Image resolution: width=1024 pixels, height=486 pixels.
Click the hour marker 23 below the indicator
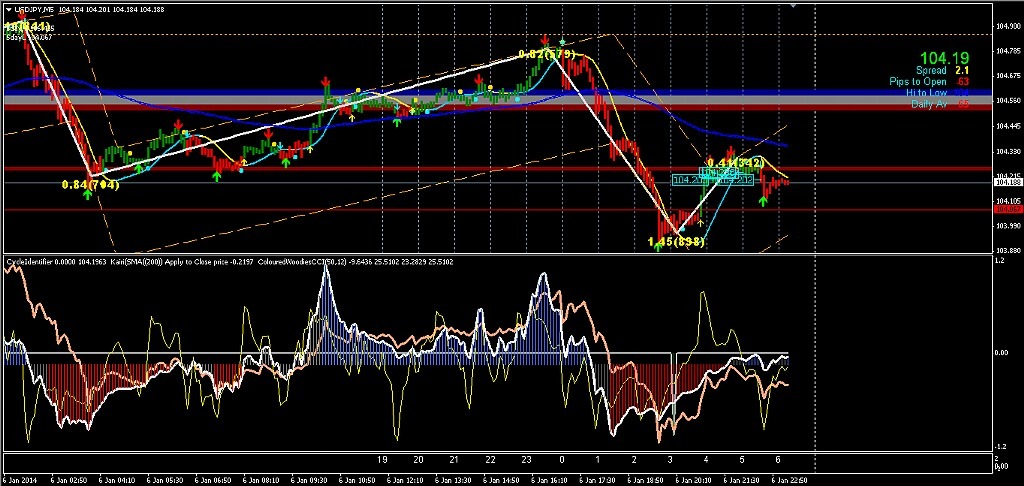pyautogui.click(x=526, y=459)
